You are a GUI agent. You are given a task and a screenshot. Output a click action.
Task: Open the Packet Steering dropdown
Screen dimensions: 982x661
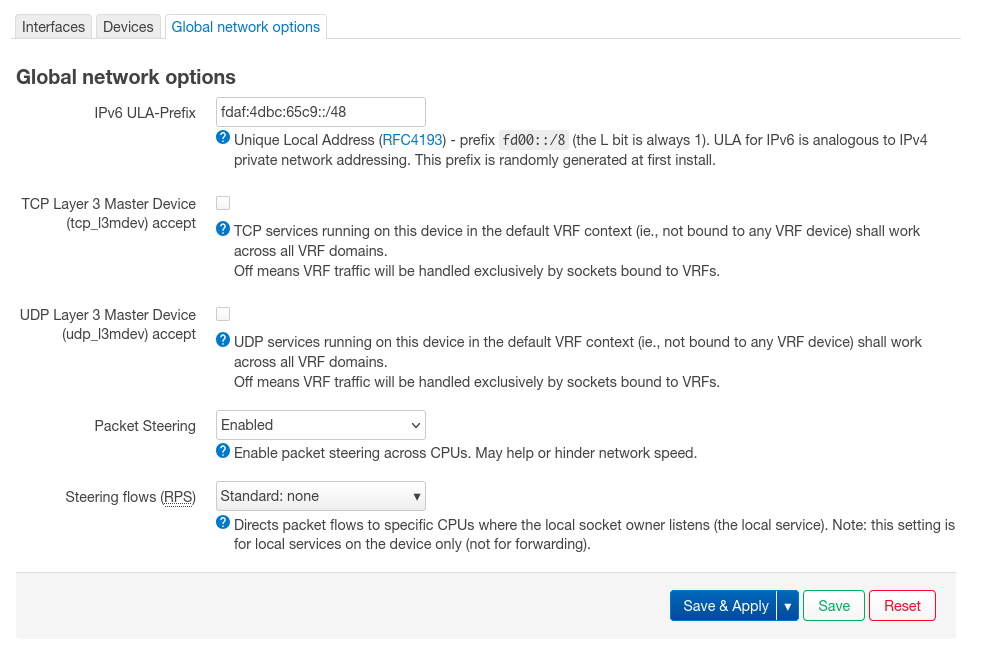tap(321, 425)
